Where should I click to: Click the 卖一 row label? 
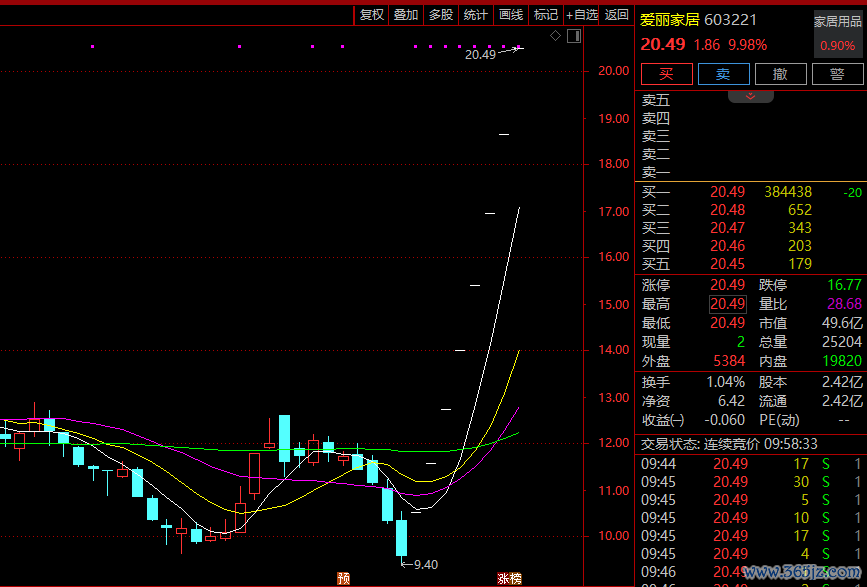656,172
